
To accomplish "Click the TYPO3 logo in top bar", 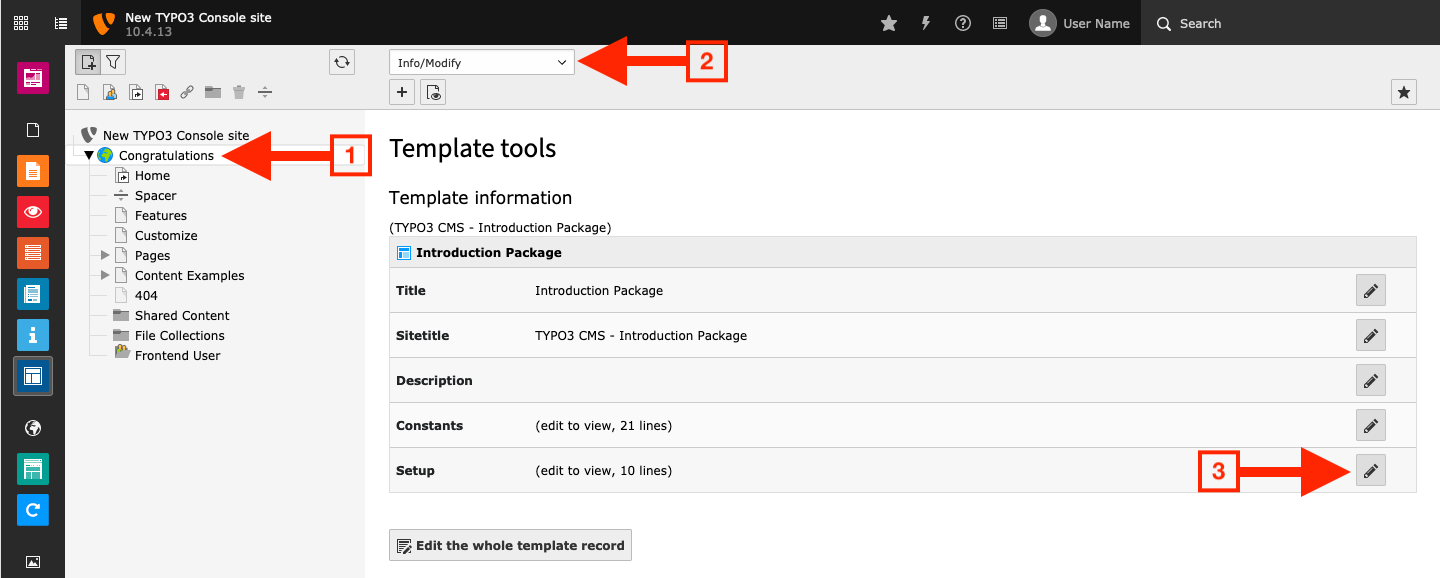I will tap(102, 23).
